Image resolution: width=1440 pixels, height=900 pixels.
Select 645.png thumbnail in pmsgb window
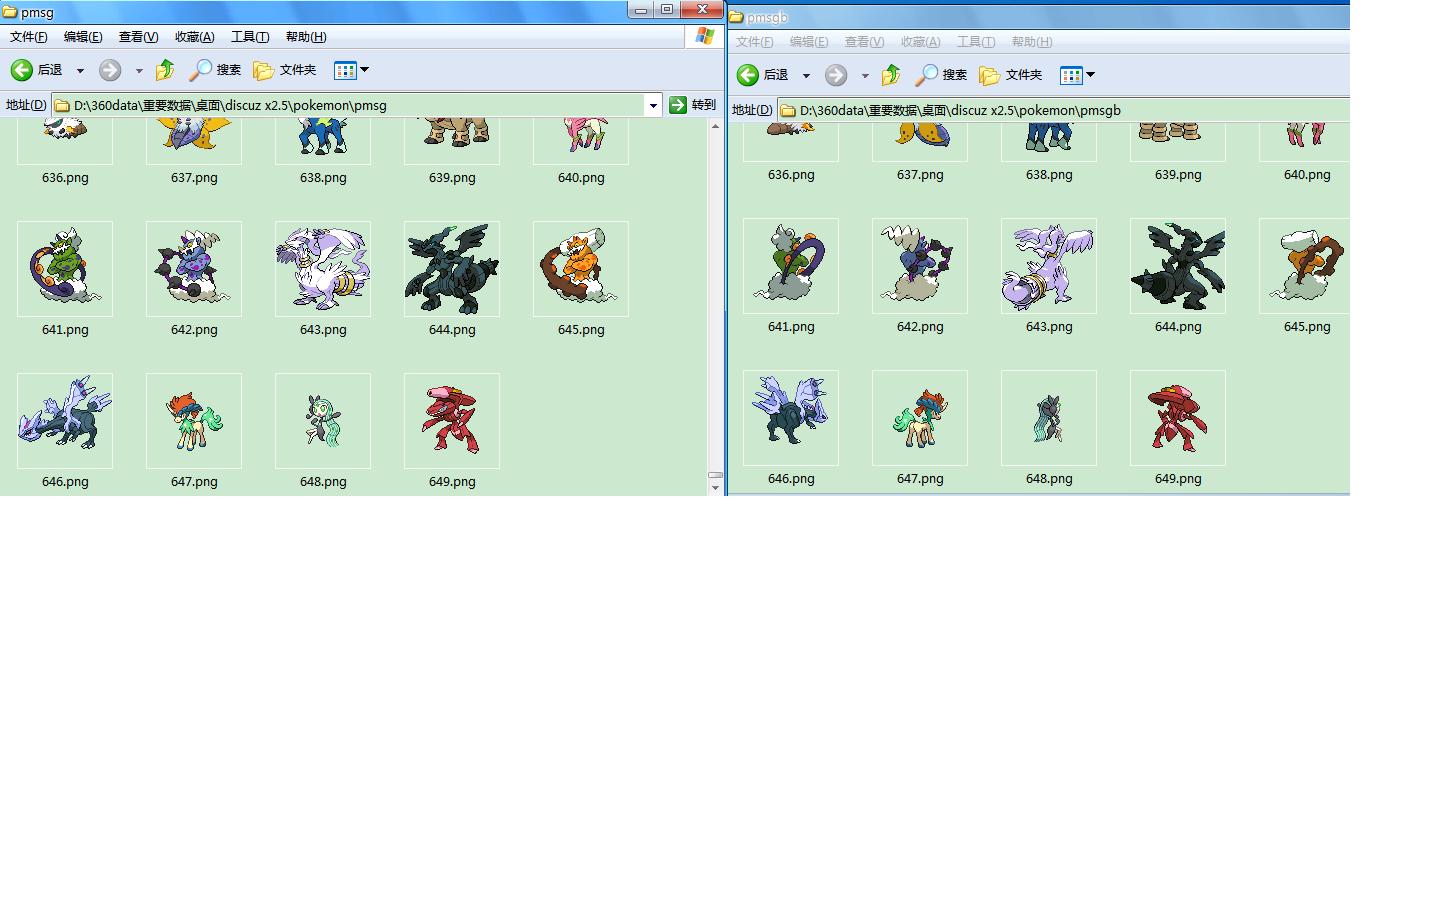pos(1305,266)
